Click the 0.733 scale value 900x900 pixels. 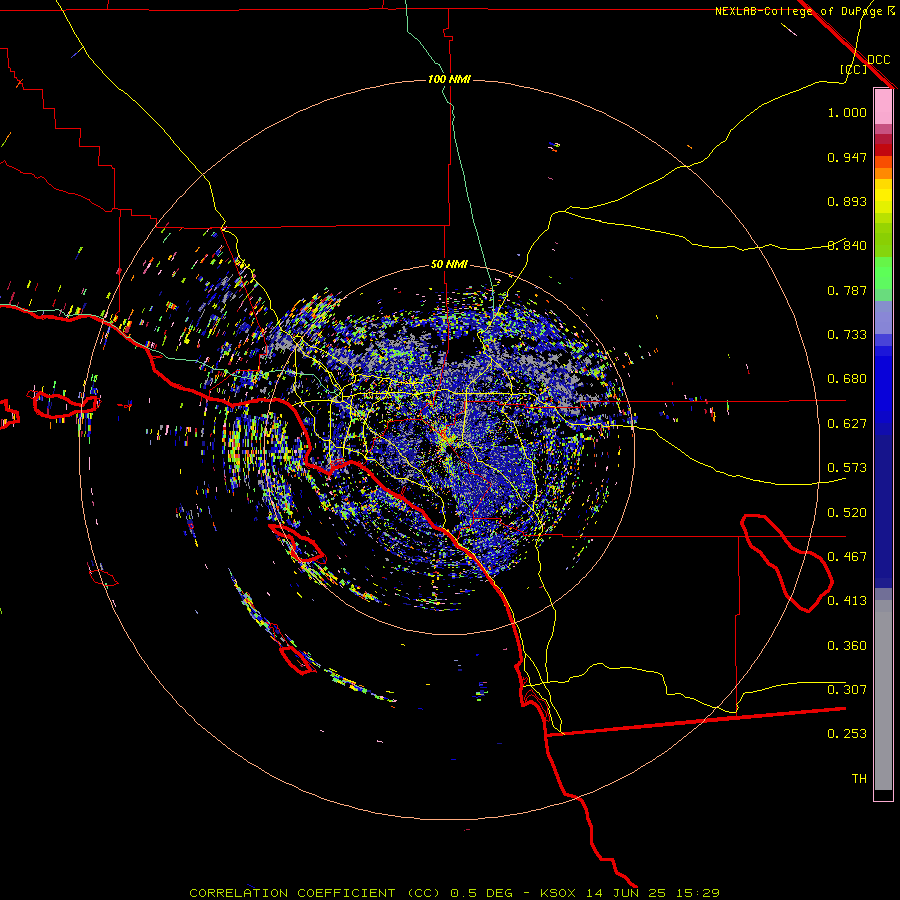click(847, 335)
